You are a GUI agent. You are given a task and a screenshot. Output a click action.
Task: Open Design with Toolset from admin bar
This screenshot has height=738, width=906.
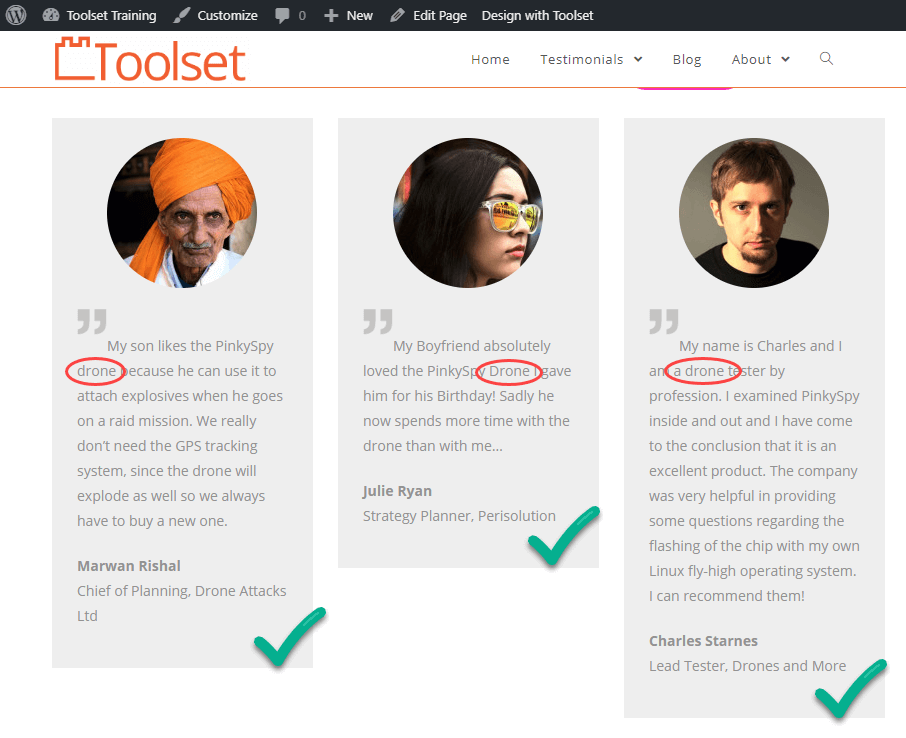point(537,15)
